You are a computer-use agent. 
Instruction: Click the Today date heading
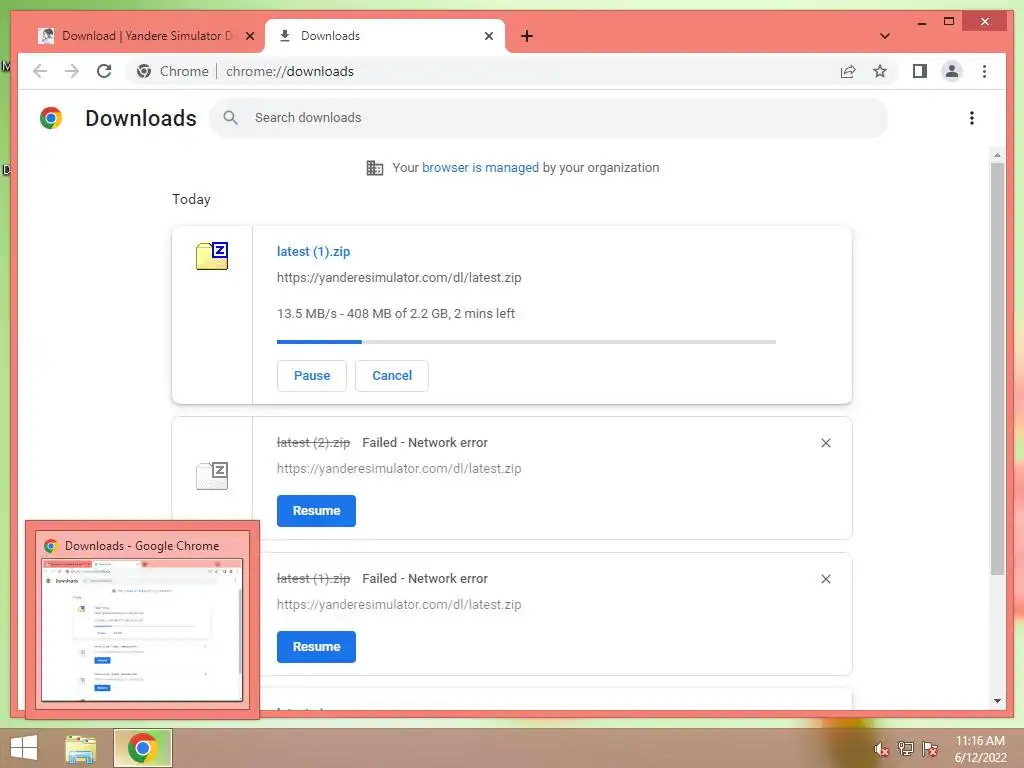coord(191,199)
